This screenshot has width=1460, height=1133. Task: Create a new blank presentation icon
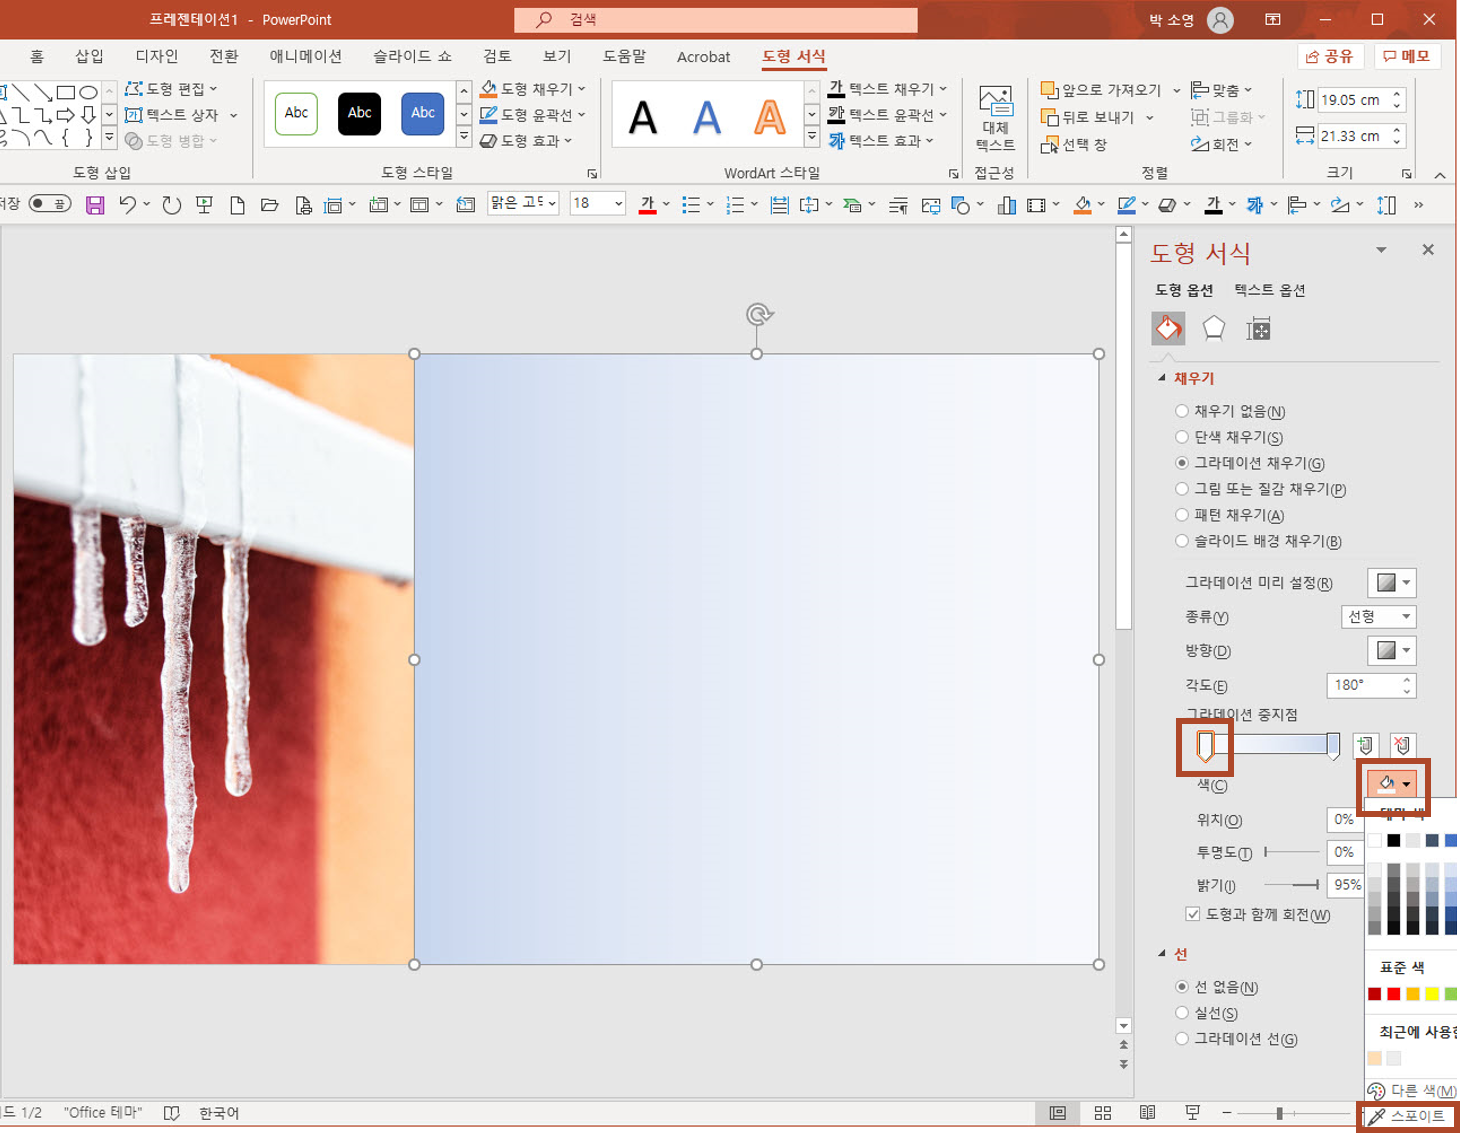(237, 205)
